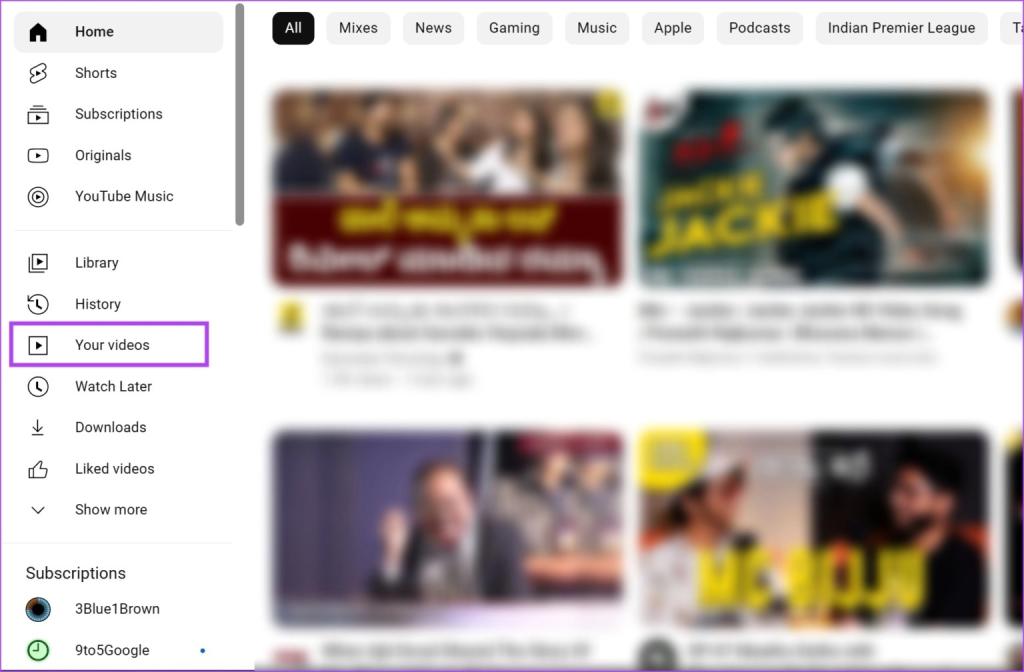Select the Apple filter chip
This screenshot has width=1024, height=672.
[x=673, y=28]
